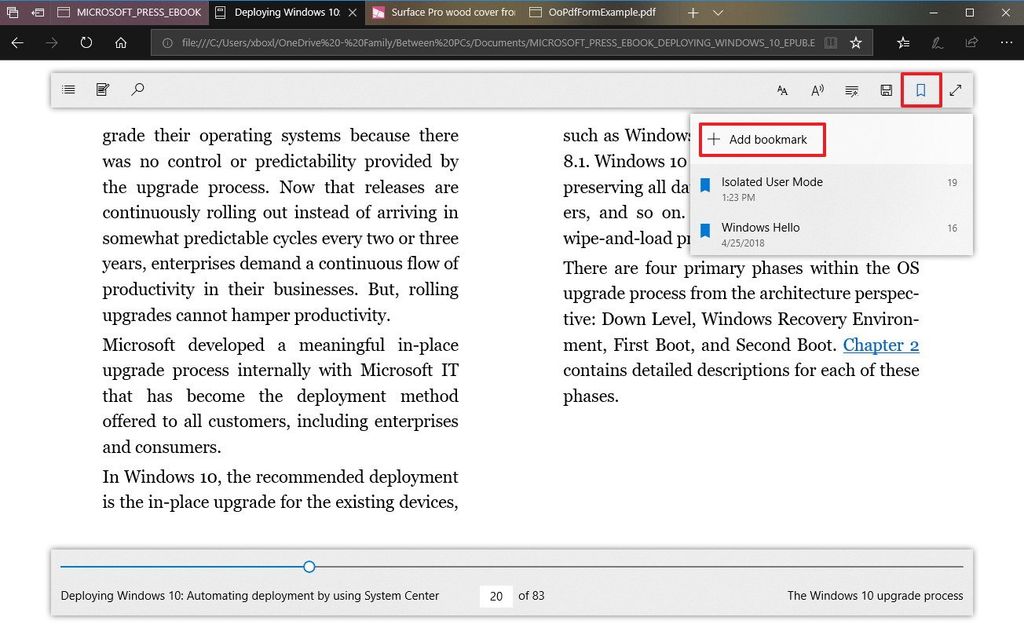
Task: Open search within the book
Action: [x=138, y=89]
